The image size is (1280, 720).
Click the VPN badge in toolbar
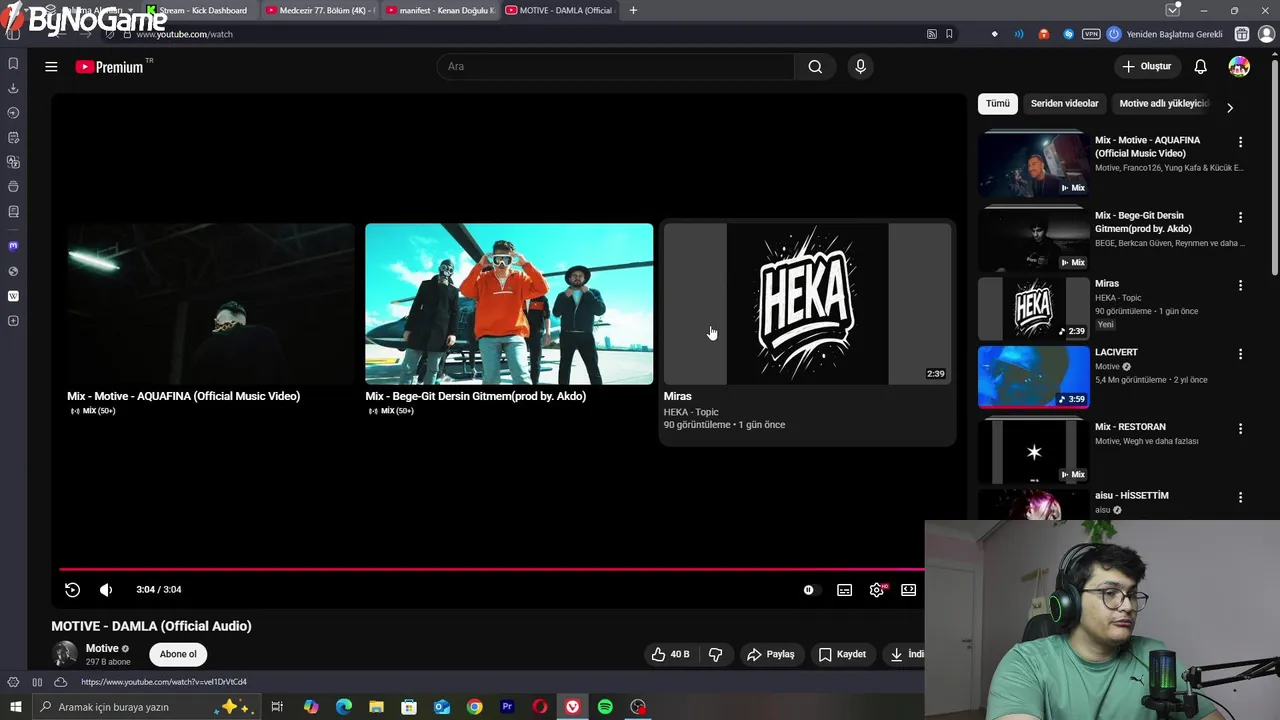pos(1091,34)
